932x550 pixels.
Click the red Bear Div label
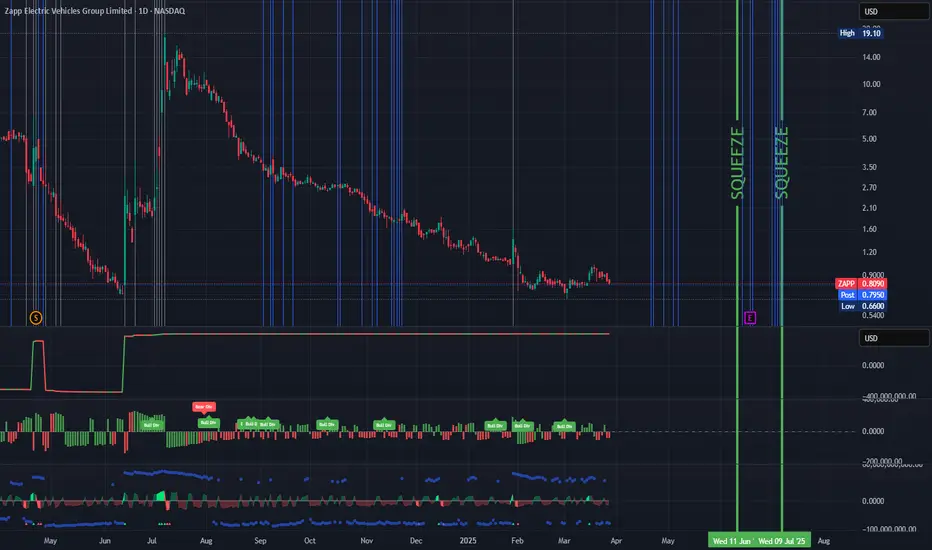[204, 407]
